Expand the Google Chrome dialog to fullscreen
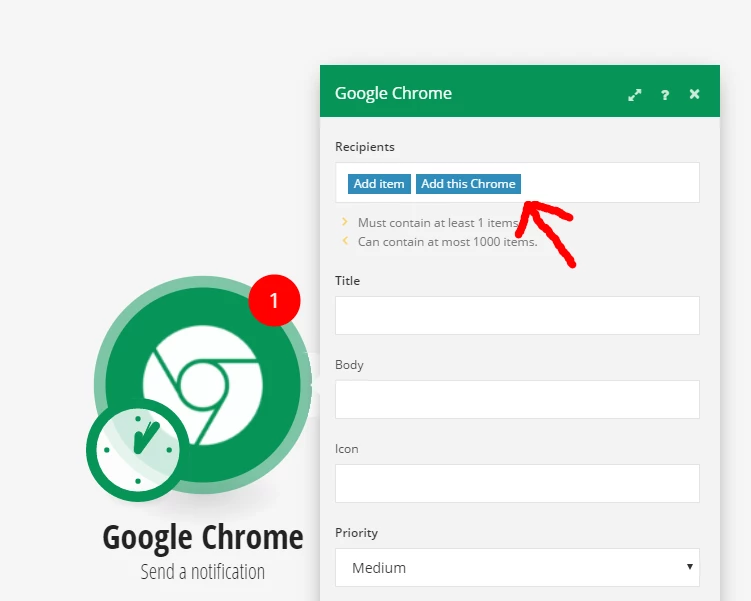 [635, 95]
